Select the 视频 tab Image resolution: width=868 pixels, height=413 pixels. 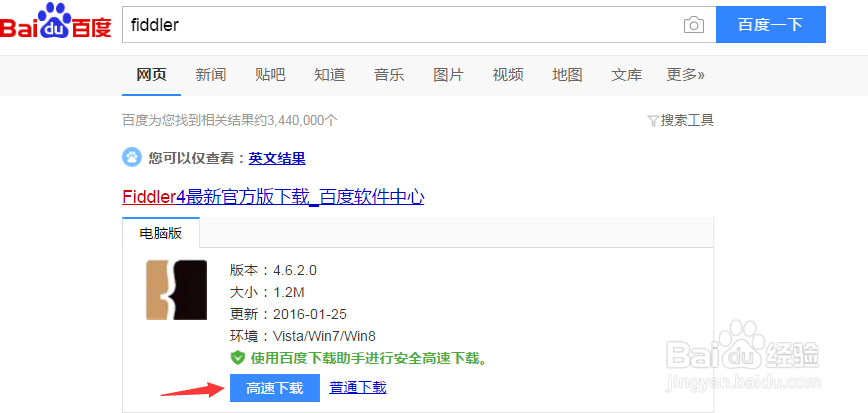coord(508,75)
